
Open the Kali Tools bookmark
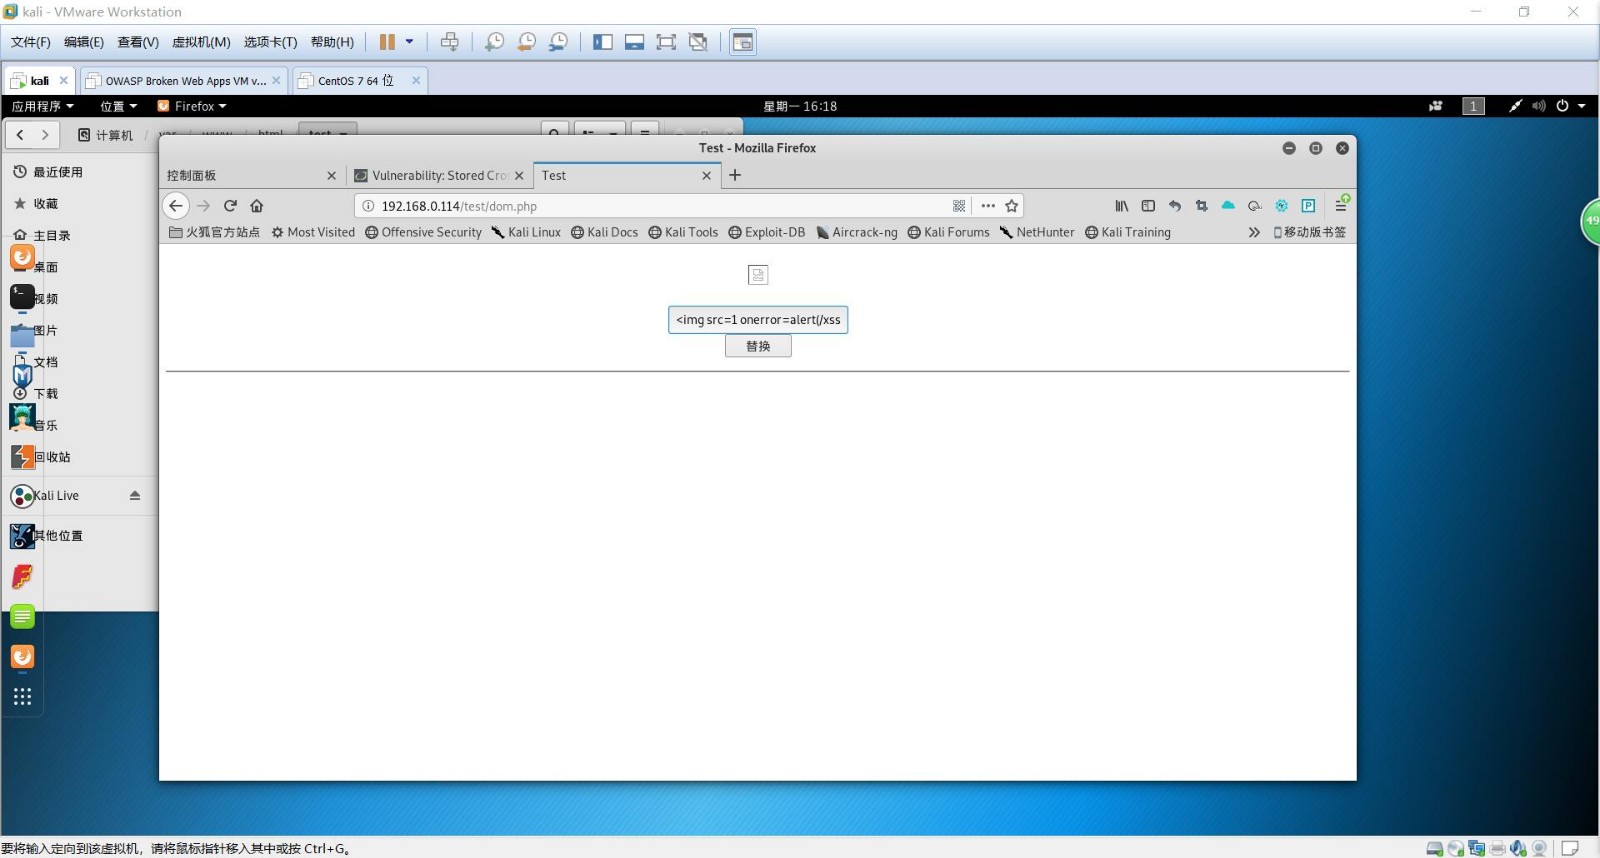tap(683, 232)
